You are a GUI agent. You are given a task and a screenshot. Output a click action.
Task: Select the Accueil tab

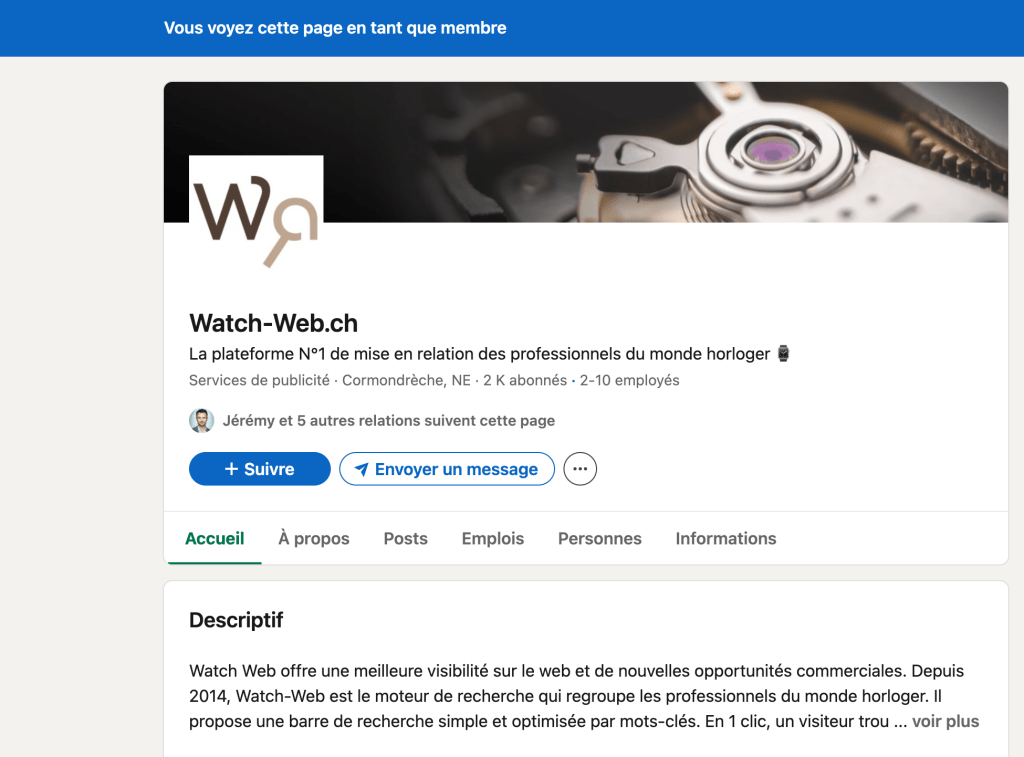point(214,538)
